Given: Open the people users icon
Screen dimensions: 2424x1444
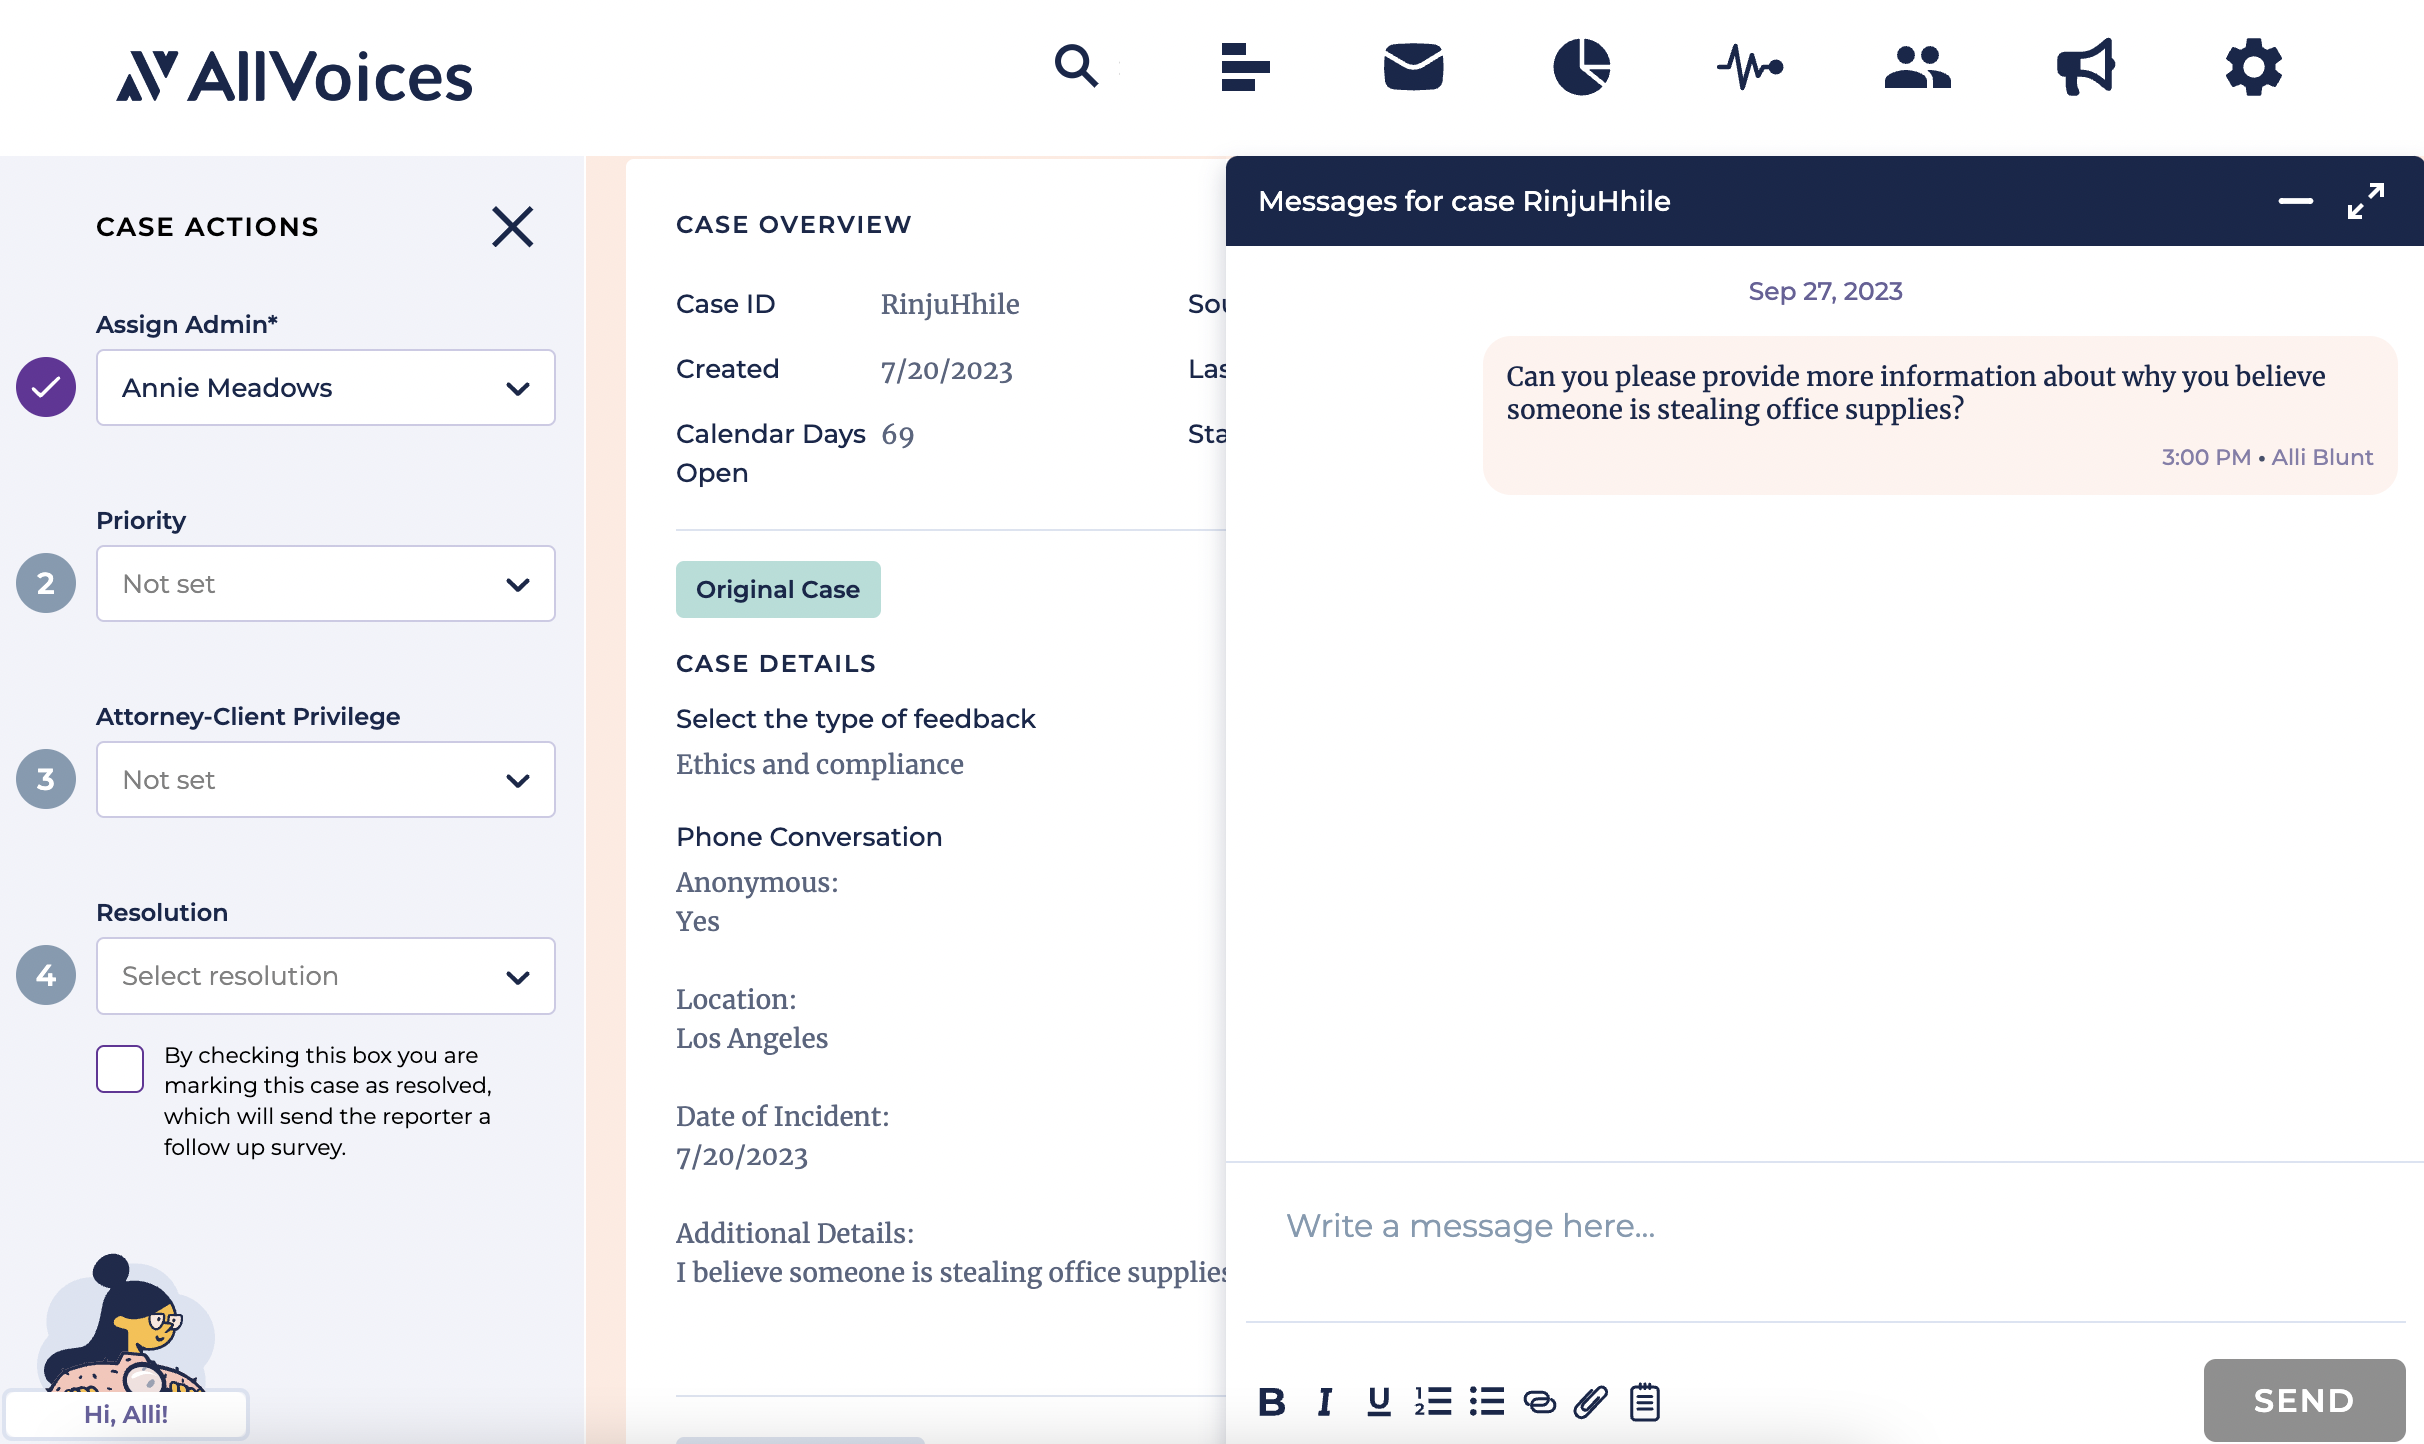Looking at the screenshot, I should (x=1917, y=67).
